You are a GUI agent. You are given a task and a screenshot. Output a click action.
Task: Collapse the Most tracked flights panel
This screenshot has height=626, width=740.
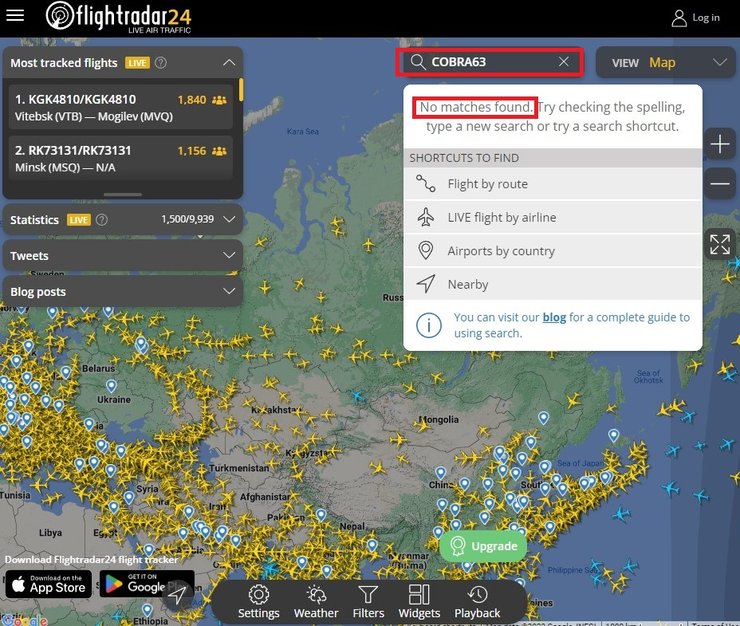(229, 63)
